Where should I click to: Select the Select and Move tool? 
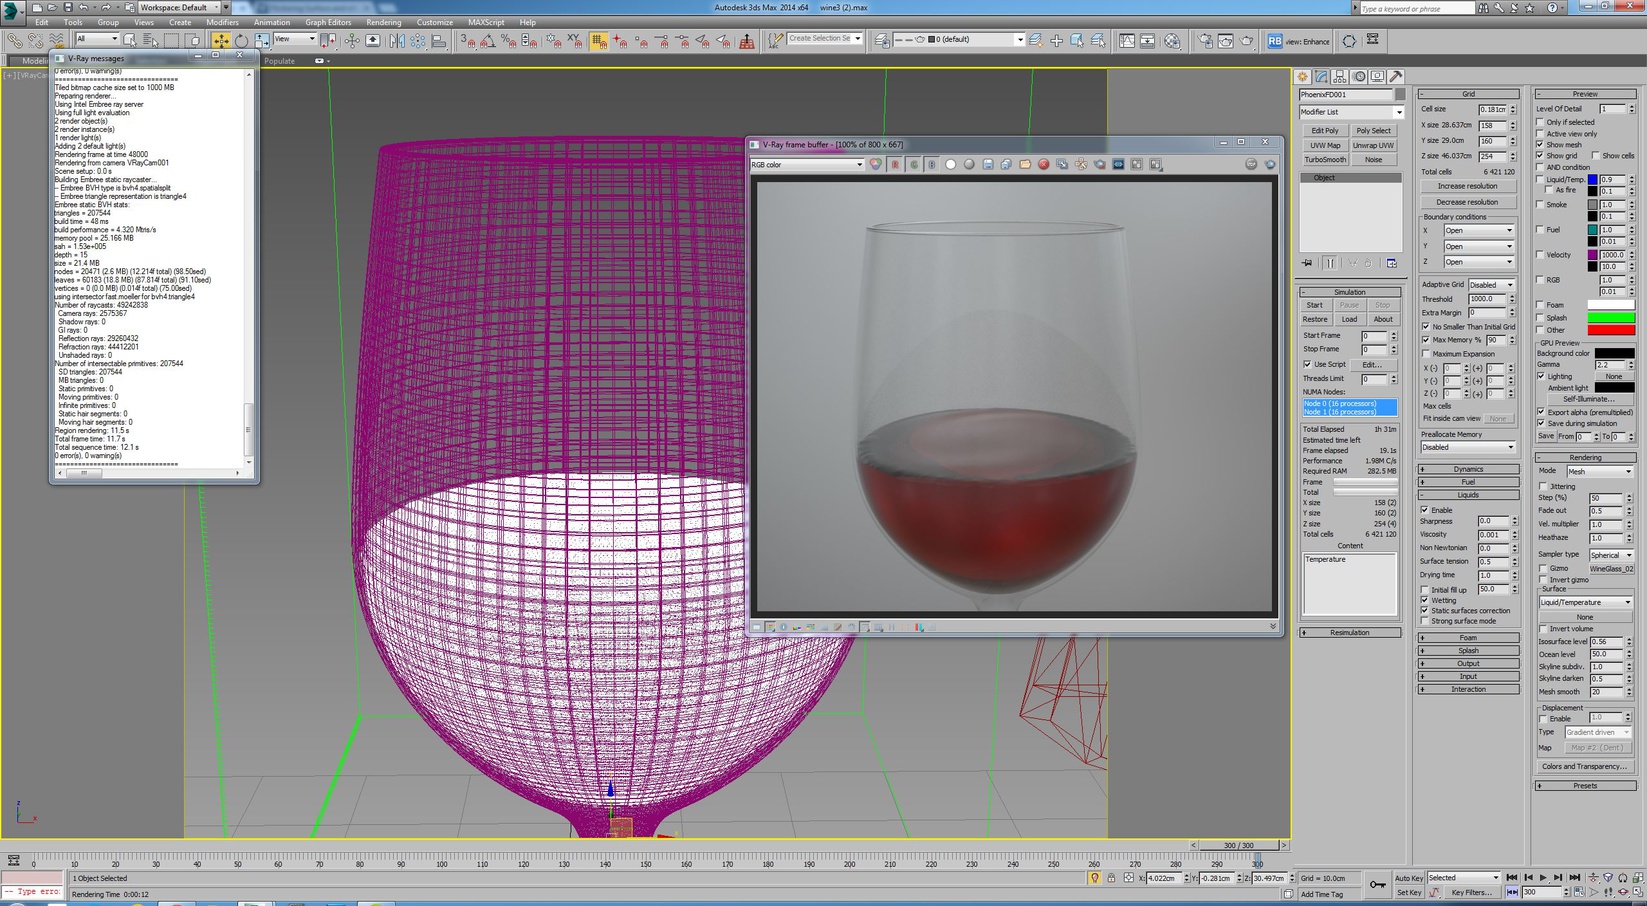click(x=220, y=41)
